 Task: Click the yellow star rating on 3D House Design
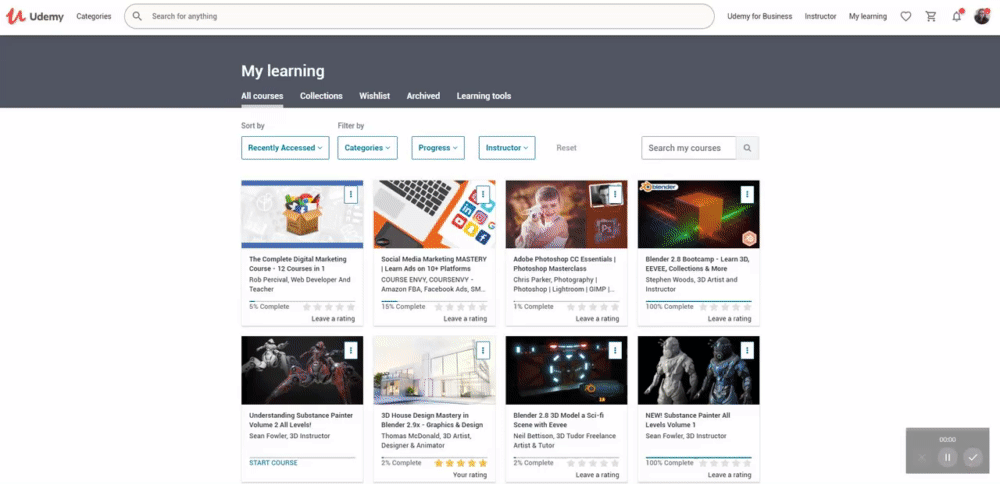(460, 463)
